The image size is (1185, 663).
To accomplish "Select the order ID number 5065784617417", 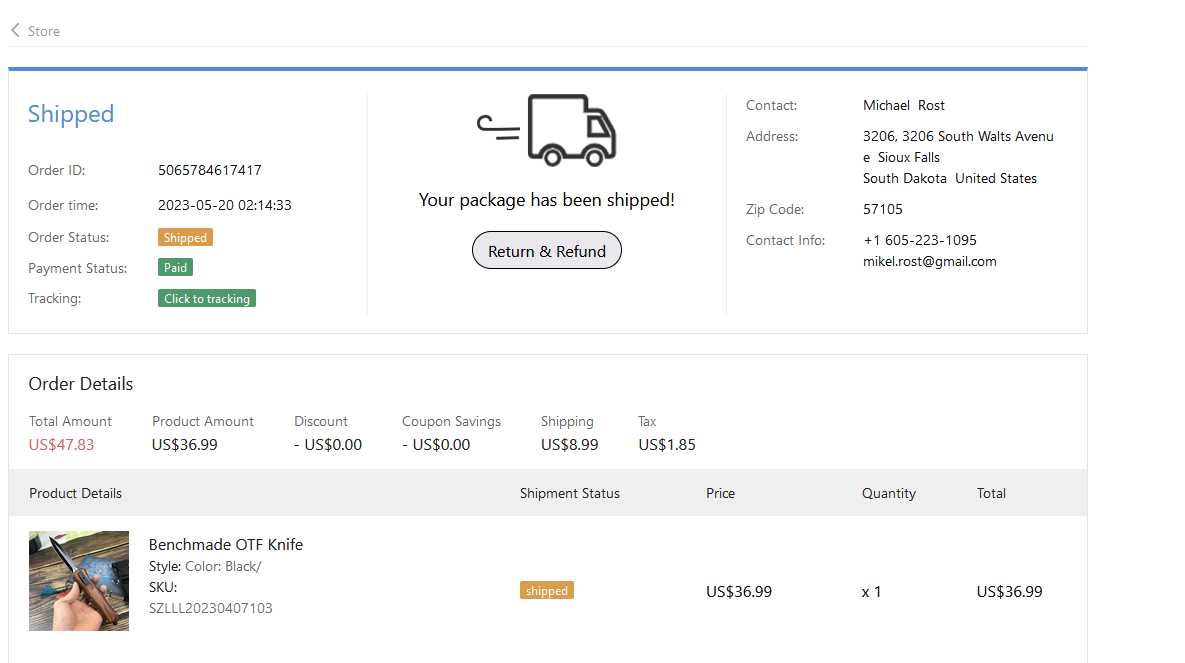I will (x=210, y=170).
